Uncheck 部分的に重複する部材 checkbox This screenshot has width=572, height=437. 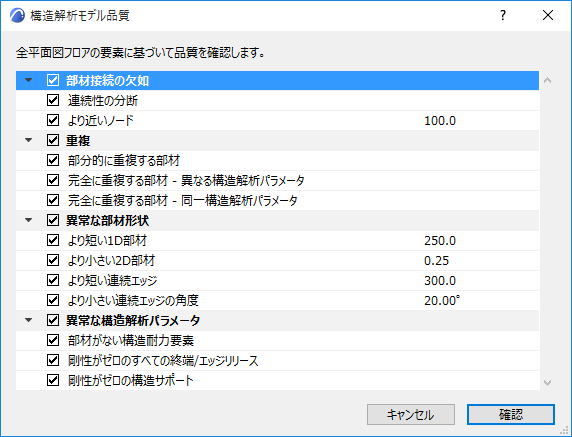[53, 160]
